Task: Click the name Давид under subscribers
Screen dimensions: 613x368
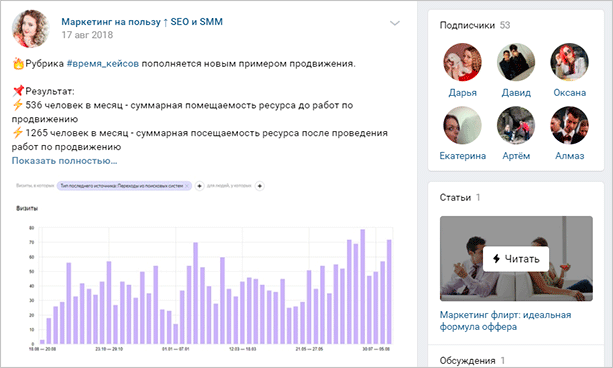Action: click(516, 93)
